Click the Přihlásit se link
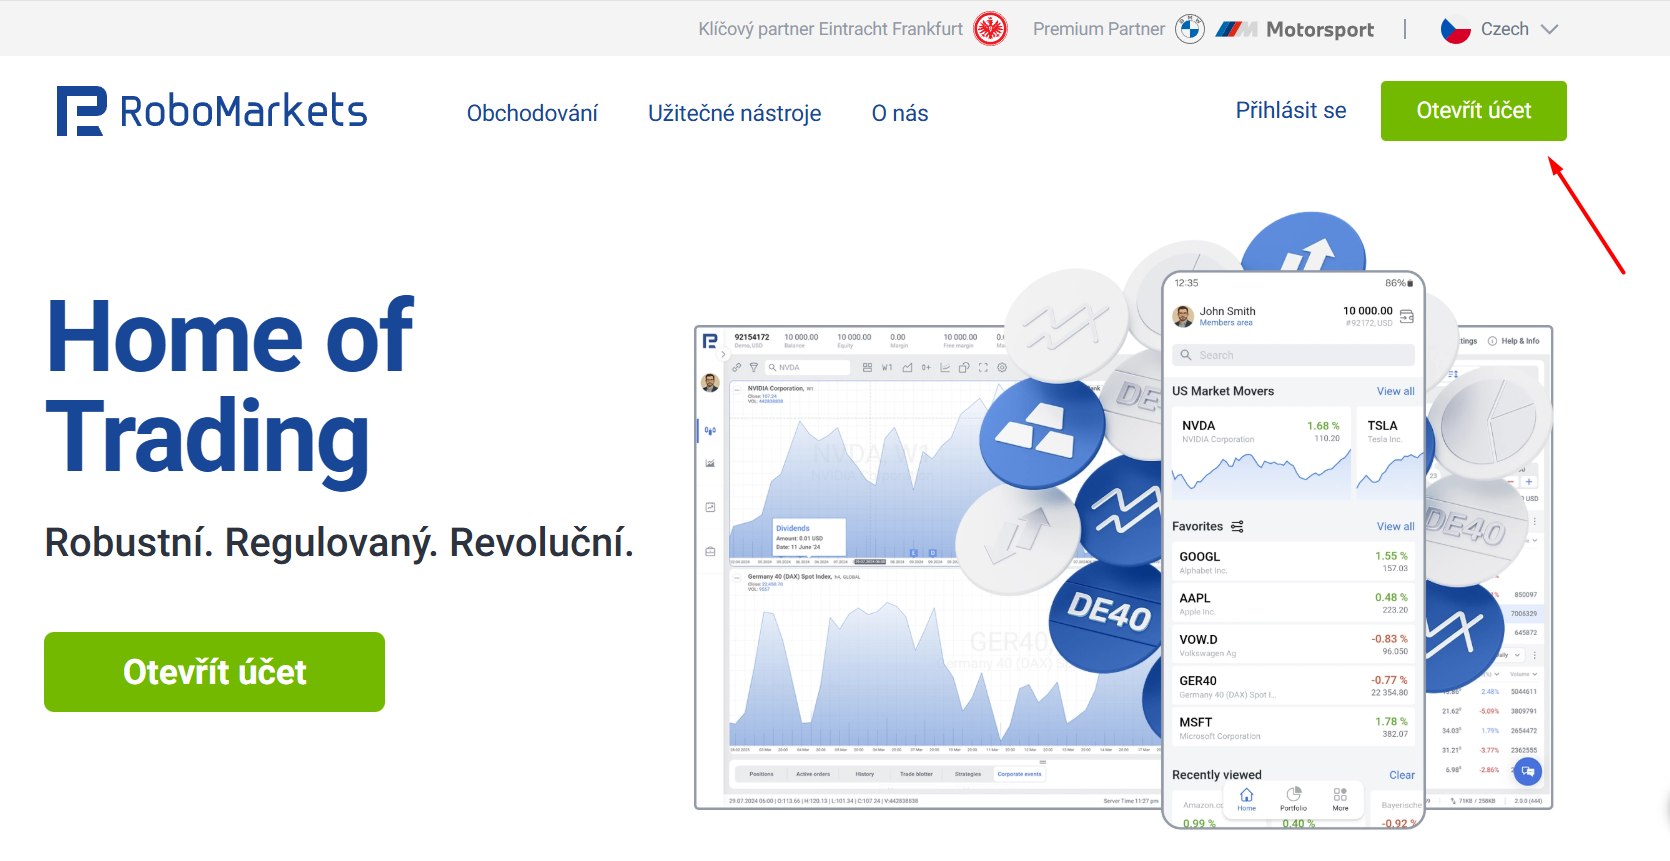 tap(1290, 111)
